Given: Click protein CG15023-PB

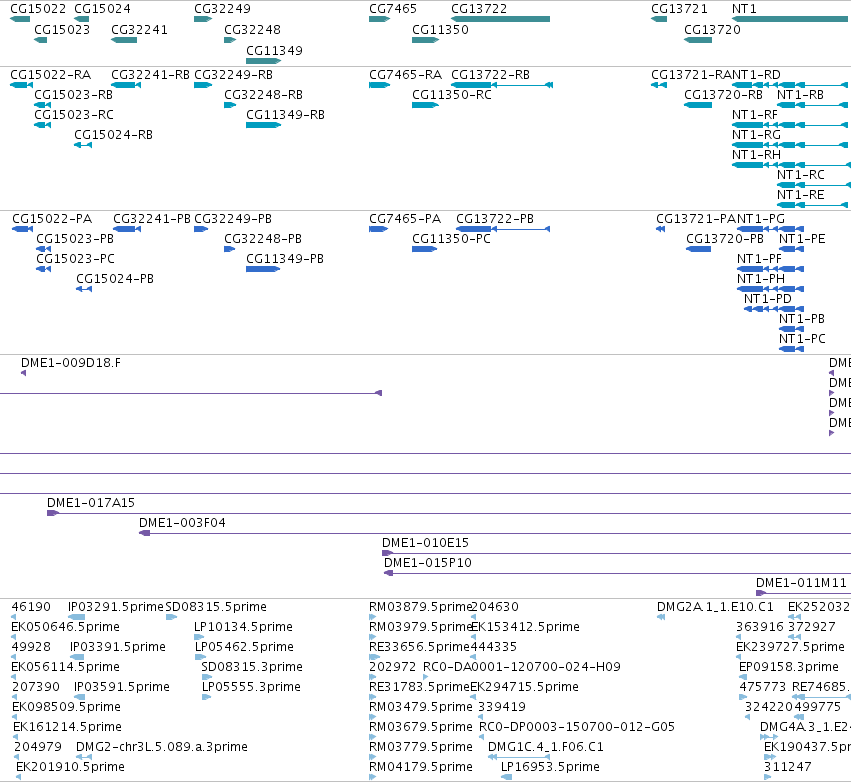Looking at the screenshot, I should point(75,239).
